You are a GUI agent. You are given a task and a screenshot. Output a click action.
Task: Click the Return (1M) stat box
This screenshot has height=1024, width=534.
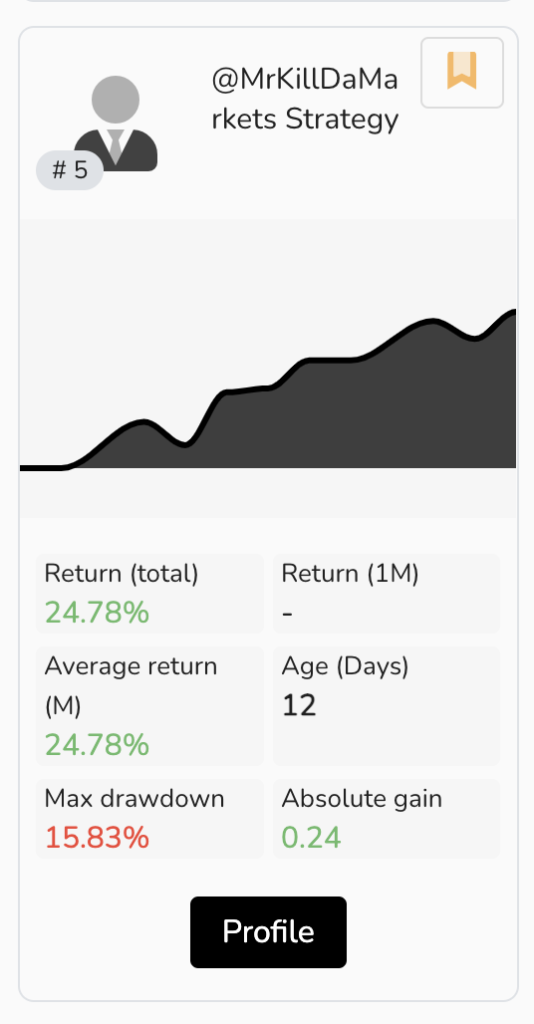point(386,594)
